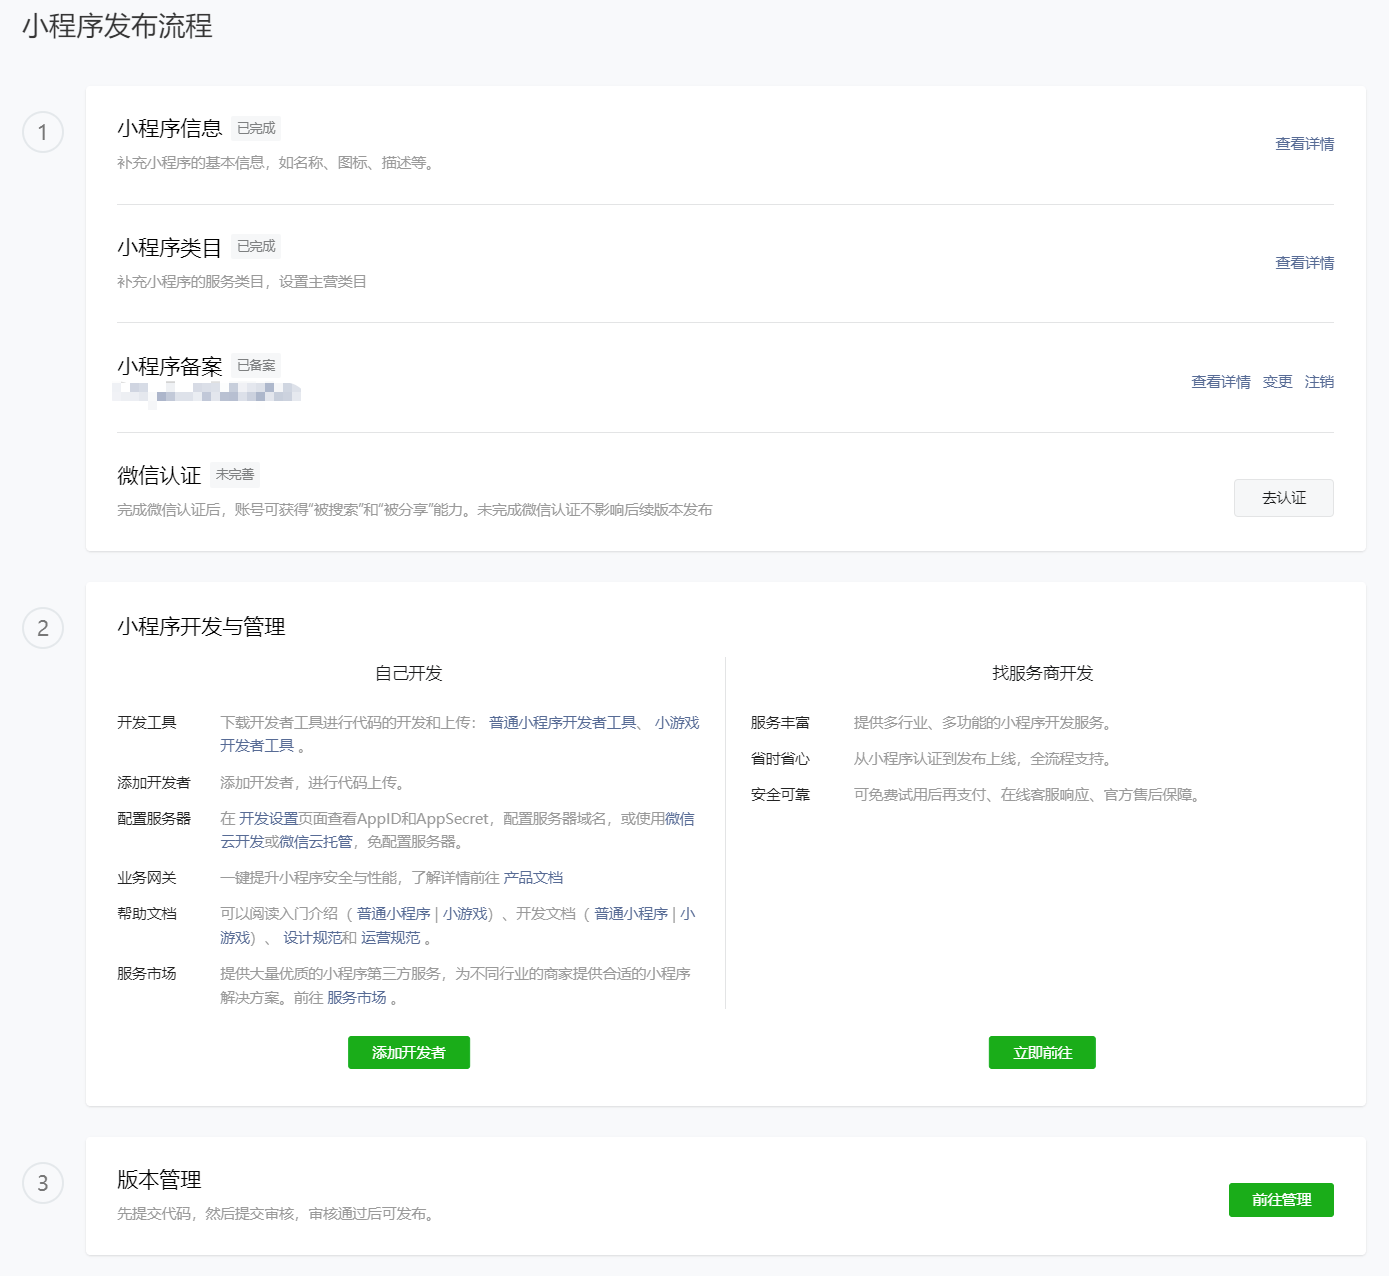1389x1276 pixels.
Task: Click the 安全可靠 label
Action: pos(780,795)
